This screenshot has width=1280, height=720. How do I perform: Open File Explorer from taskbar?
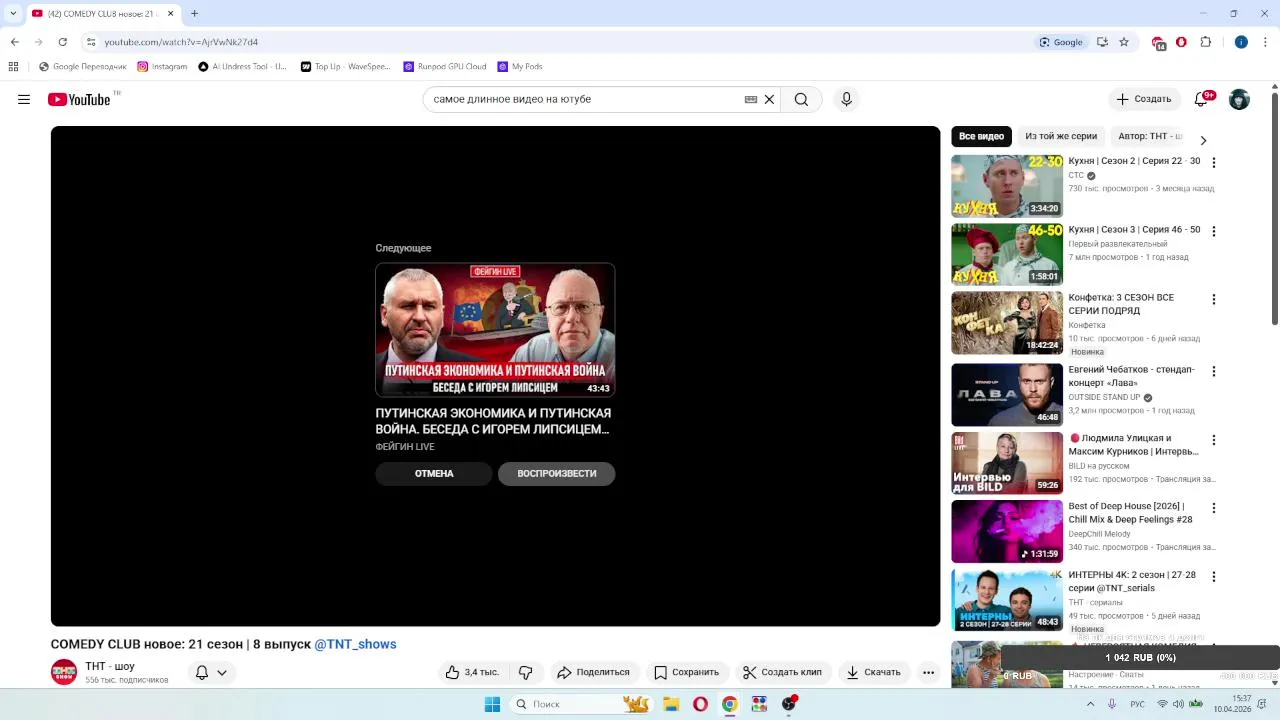(671, 704)
